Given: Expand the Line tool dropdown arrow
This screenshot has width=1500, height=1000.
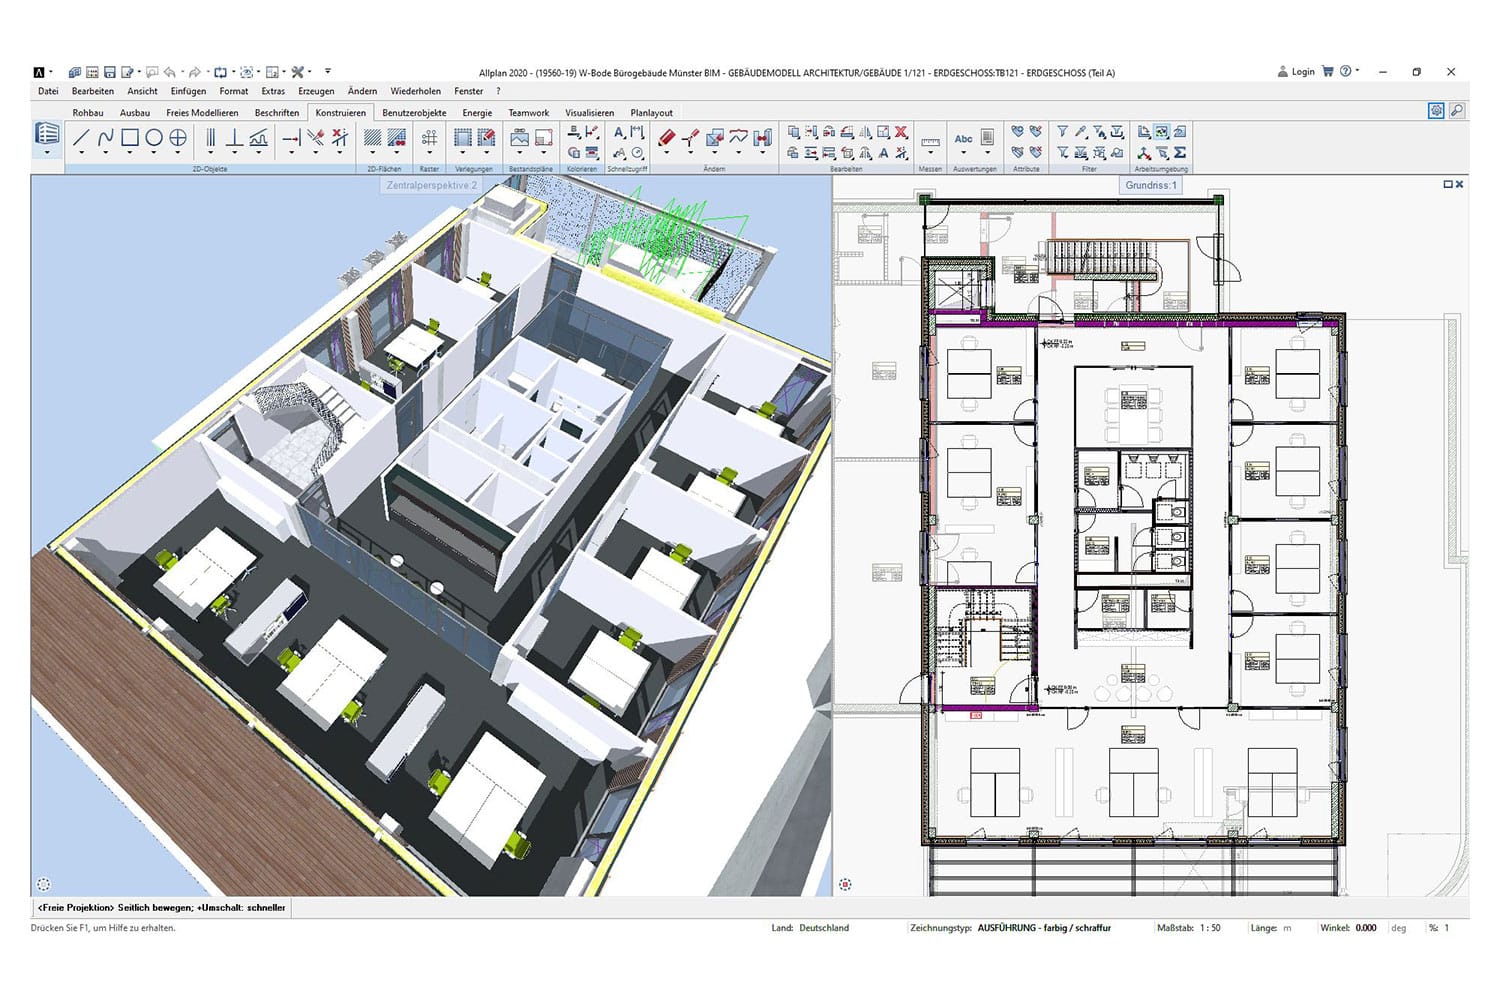Looking at the screenshot, I should click(x=81, y=154).
